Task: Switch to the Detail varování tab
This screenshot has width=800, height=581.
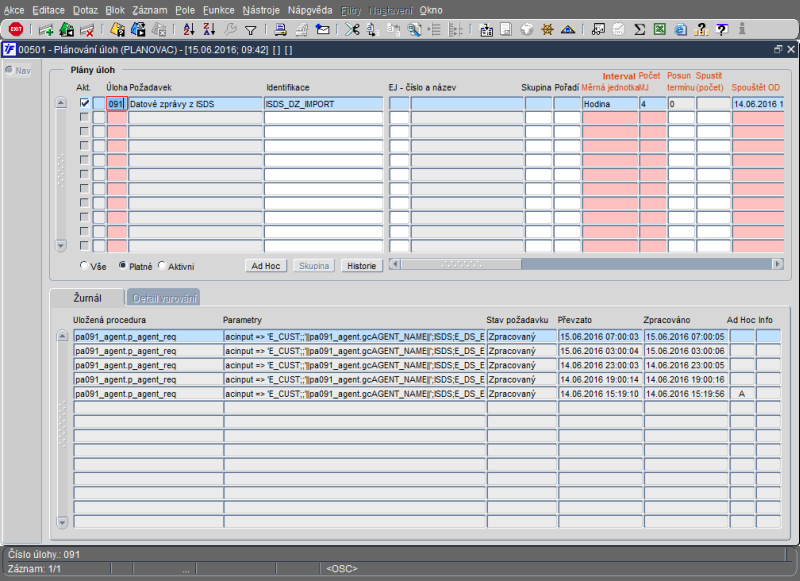Action: tap(164, 298)
